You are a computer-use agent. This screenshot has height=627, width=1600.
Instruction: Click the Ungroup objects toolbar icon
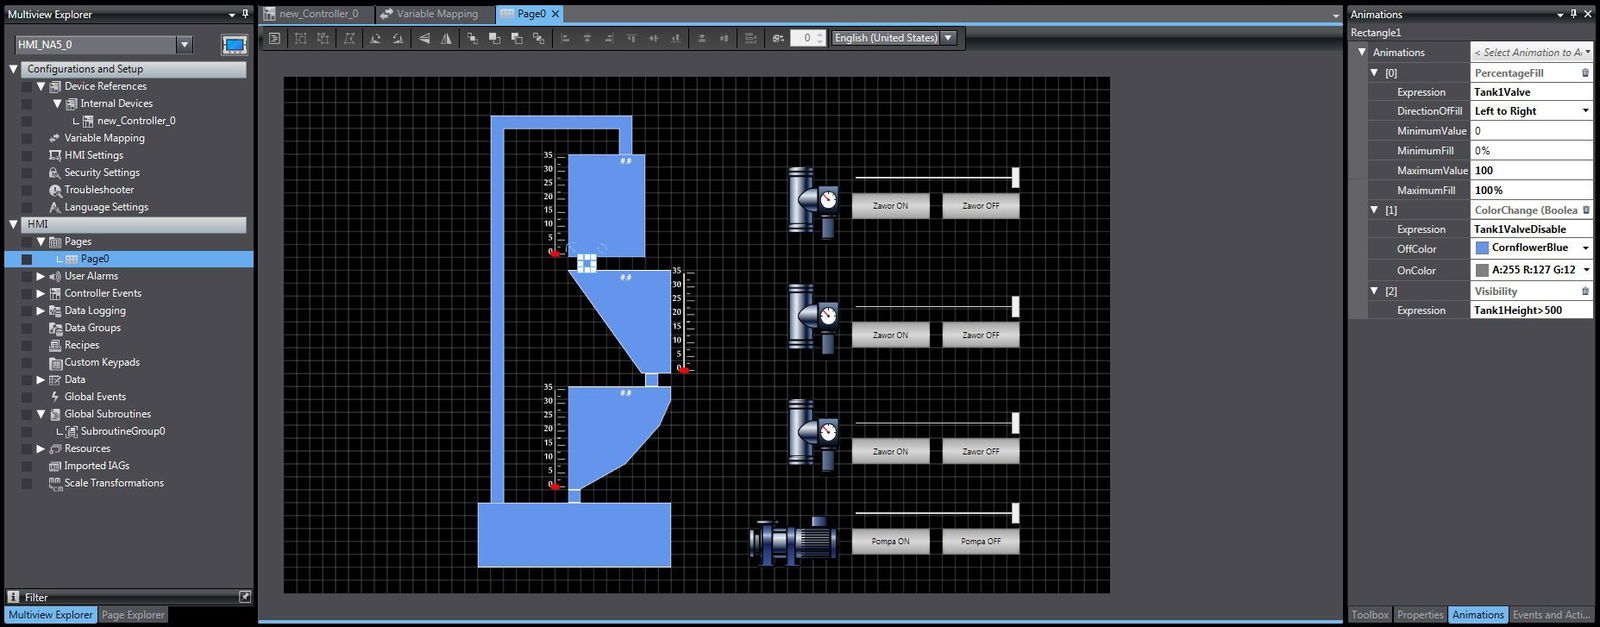[x=323, y=38]
